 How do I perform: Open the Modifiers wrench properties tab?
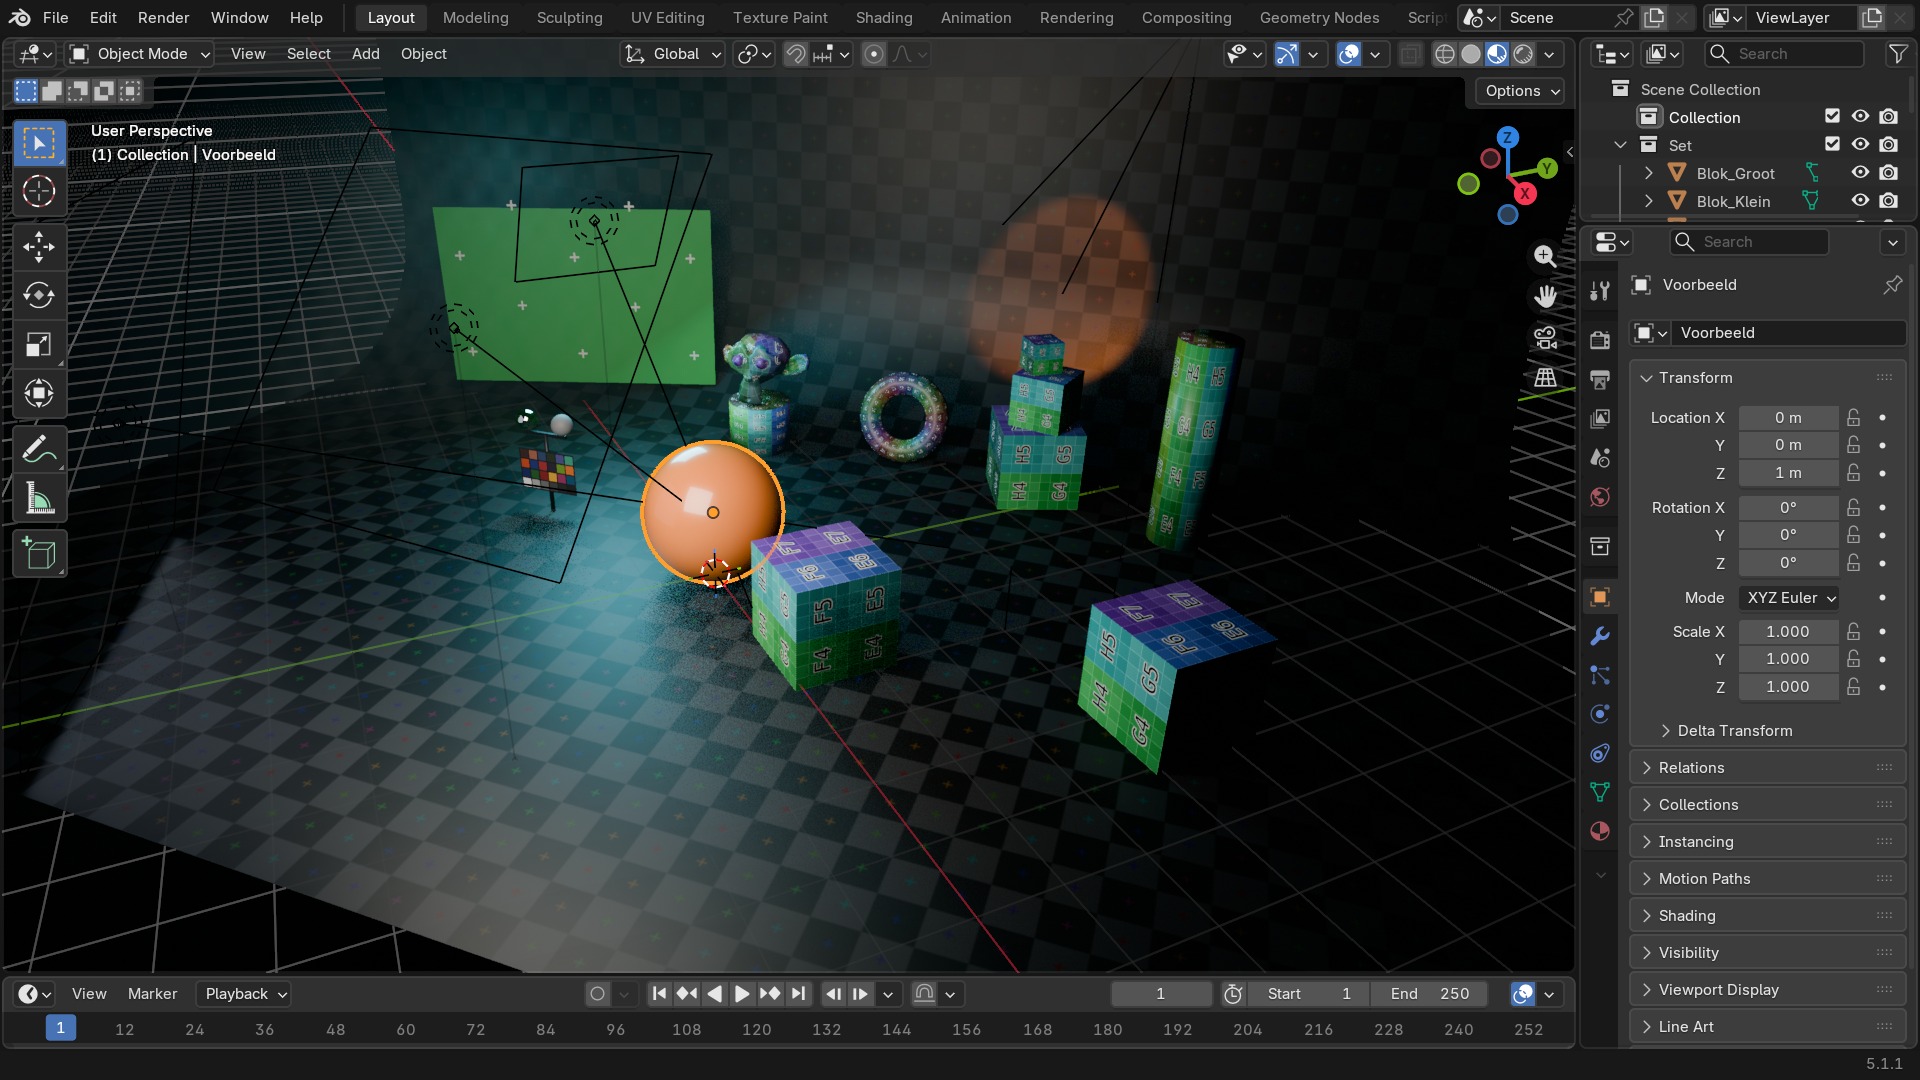1600,636
